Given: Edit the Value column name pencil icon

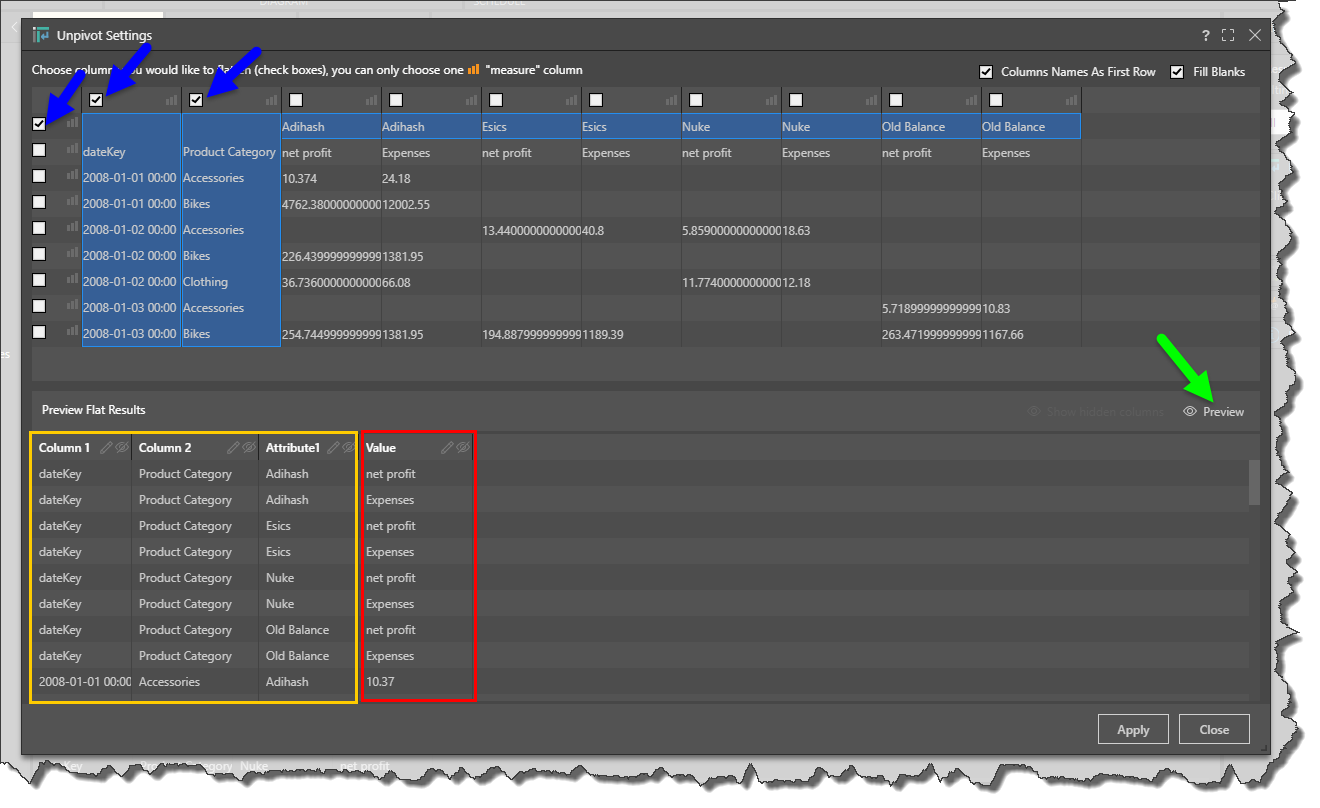Looking at the screenshot, I should click(447, 448).
